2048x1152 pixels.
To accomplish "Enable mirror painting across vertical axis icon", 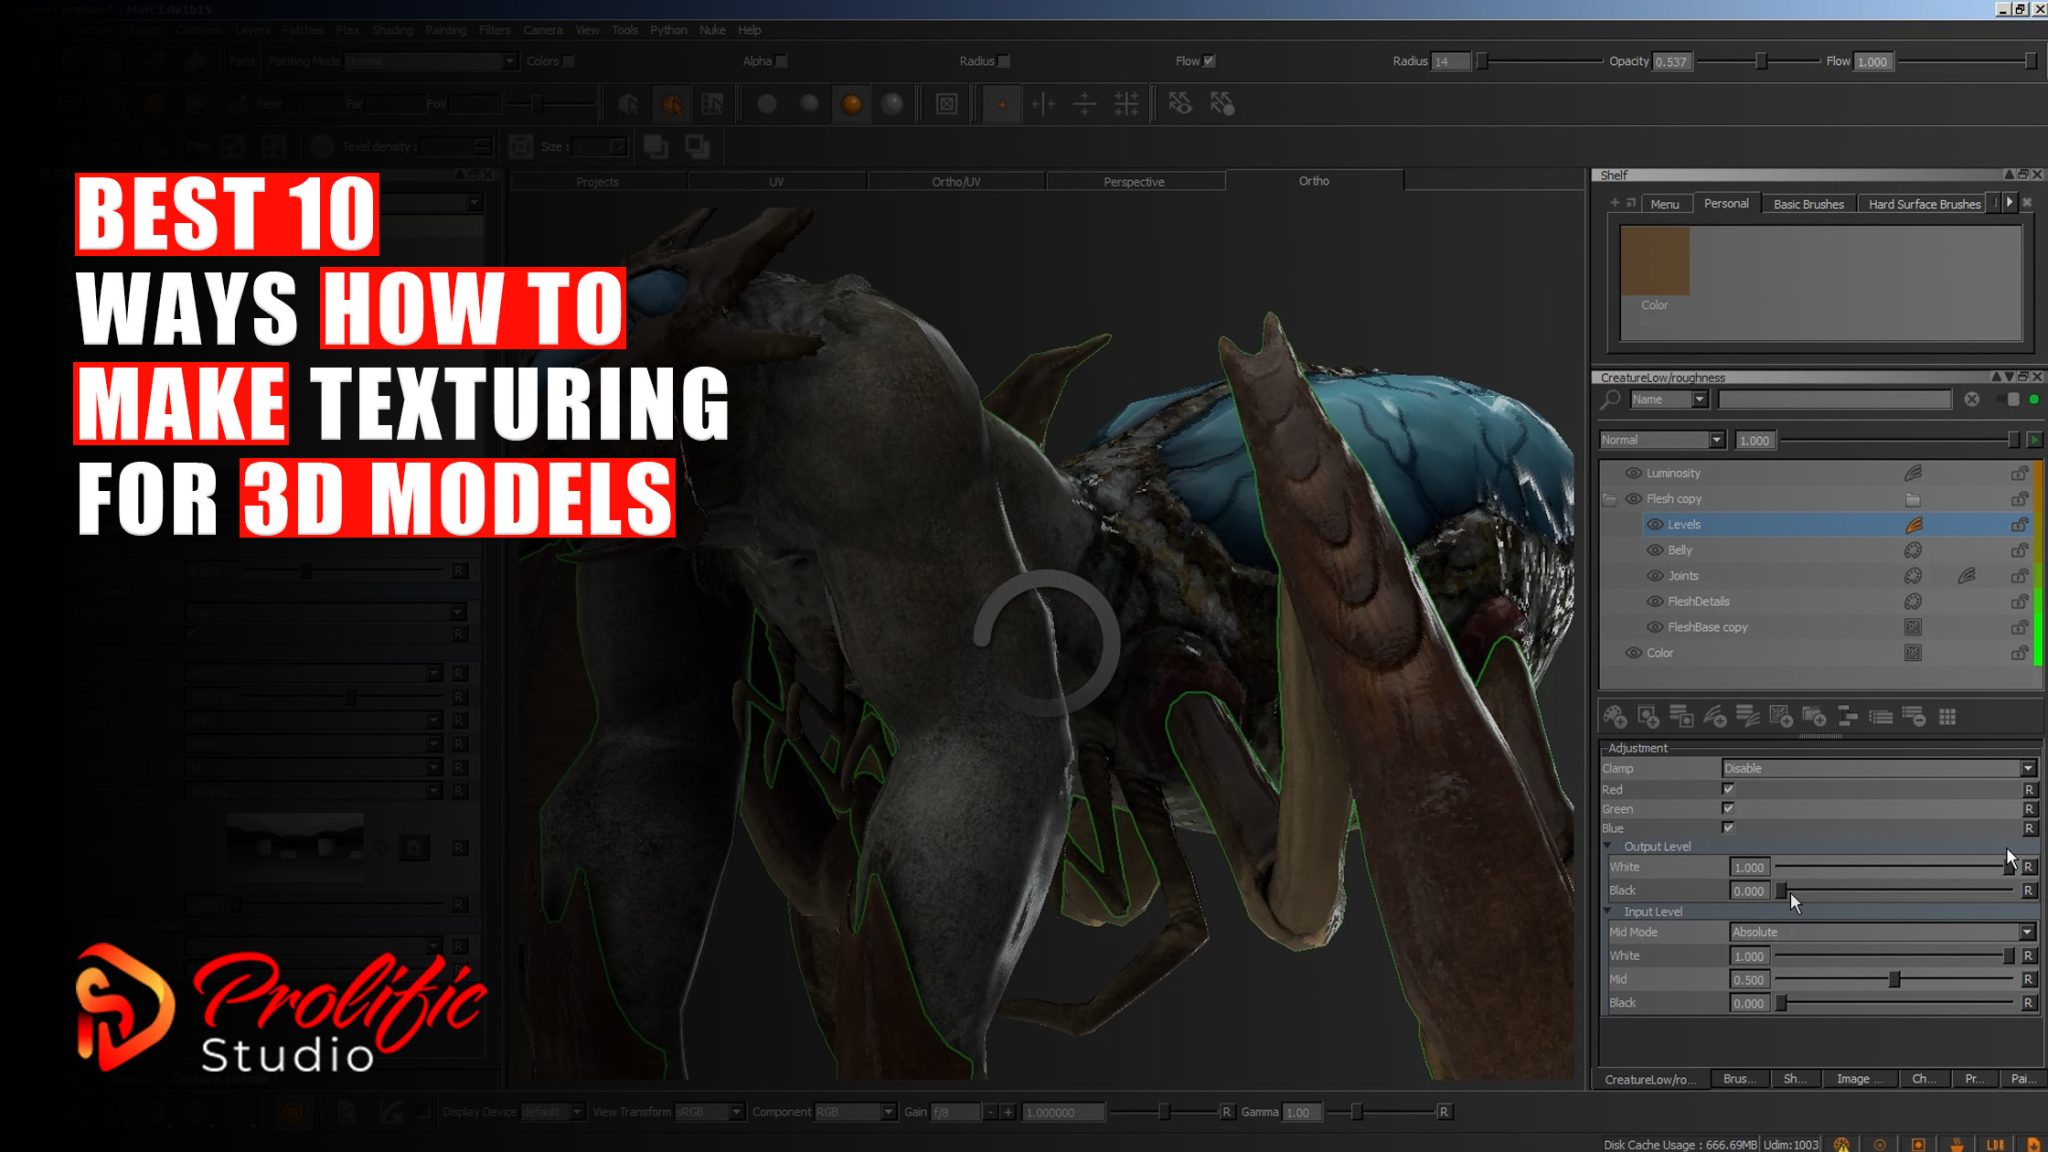I will (1041, 103).
